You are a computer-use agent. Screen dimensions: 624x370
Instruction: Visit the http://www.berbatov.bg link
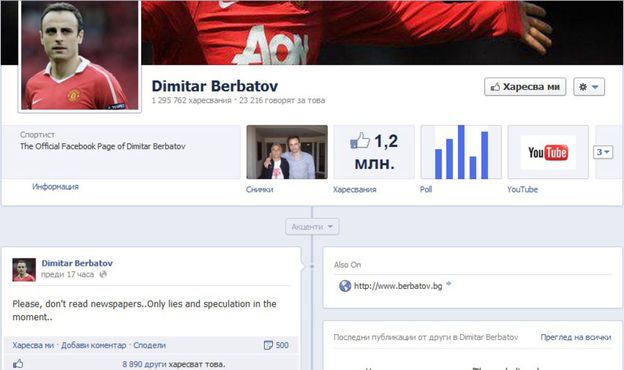(x=398, y=286)
